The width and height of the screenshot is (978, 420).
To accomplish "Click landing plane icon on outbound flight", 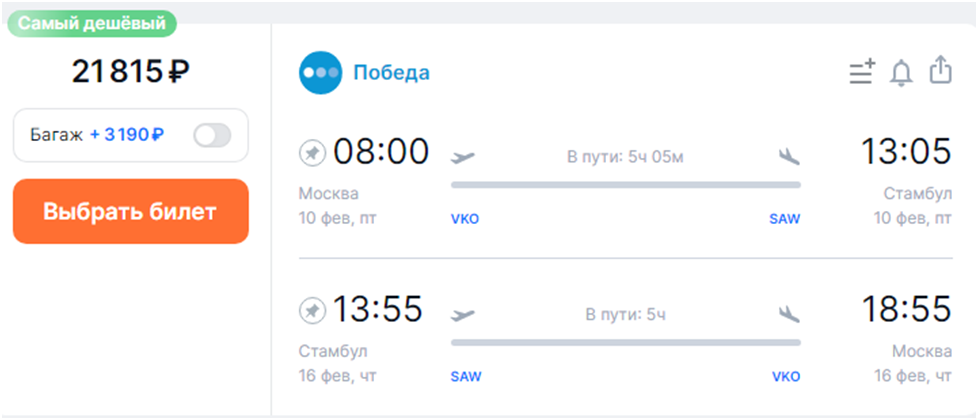I will tap(789, 156).
